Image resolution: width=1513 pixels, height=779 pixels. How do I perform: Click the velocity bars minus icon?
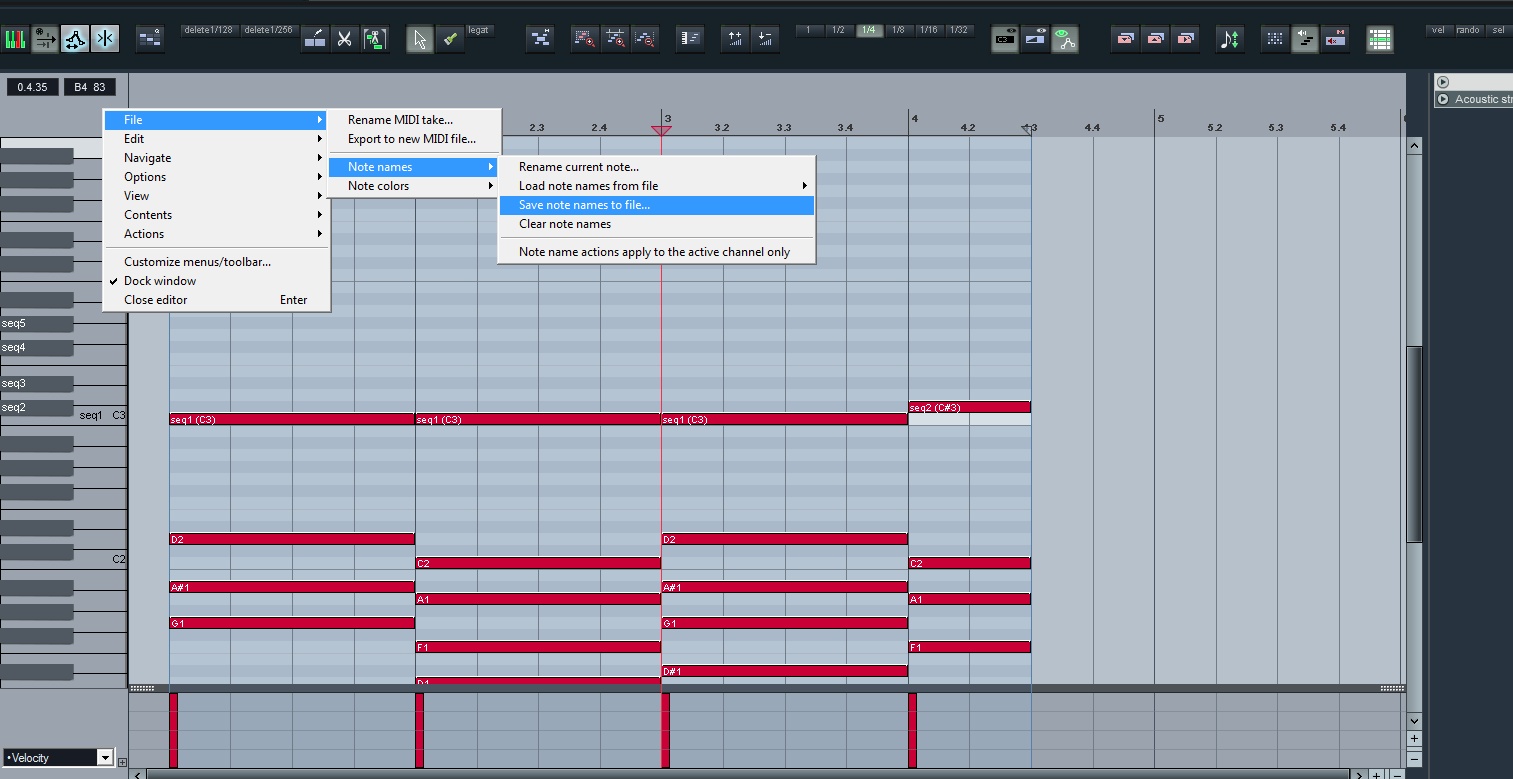765,39
